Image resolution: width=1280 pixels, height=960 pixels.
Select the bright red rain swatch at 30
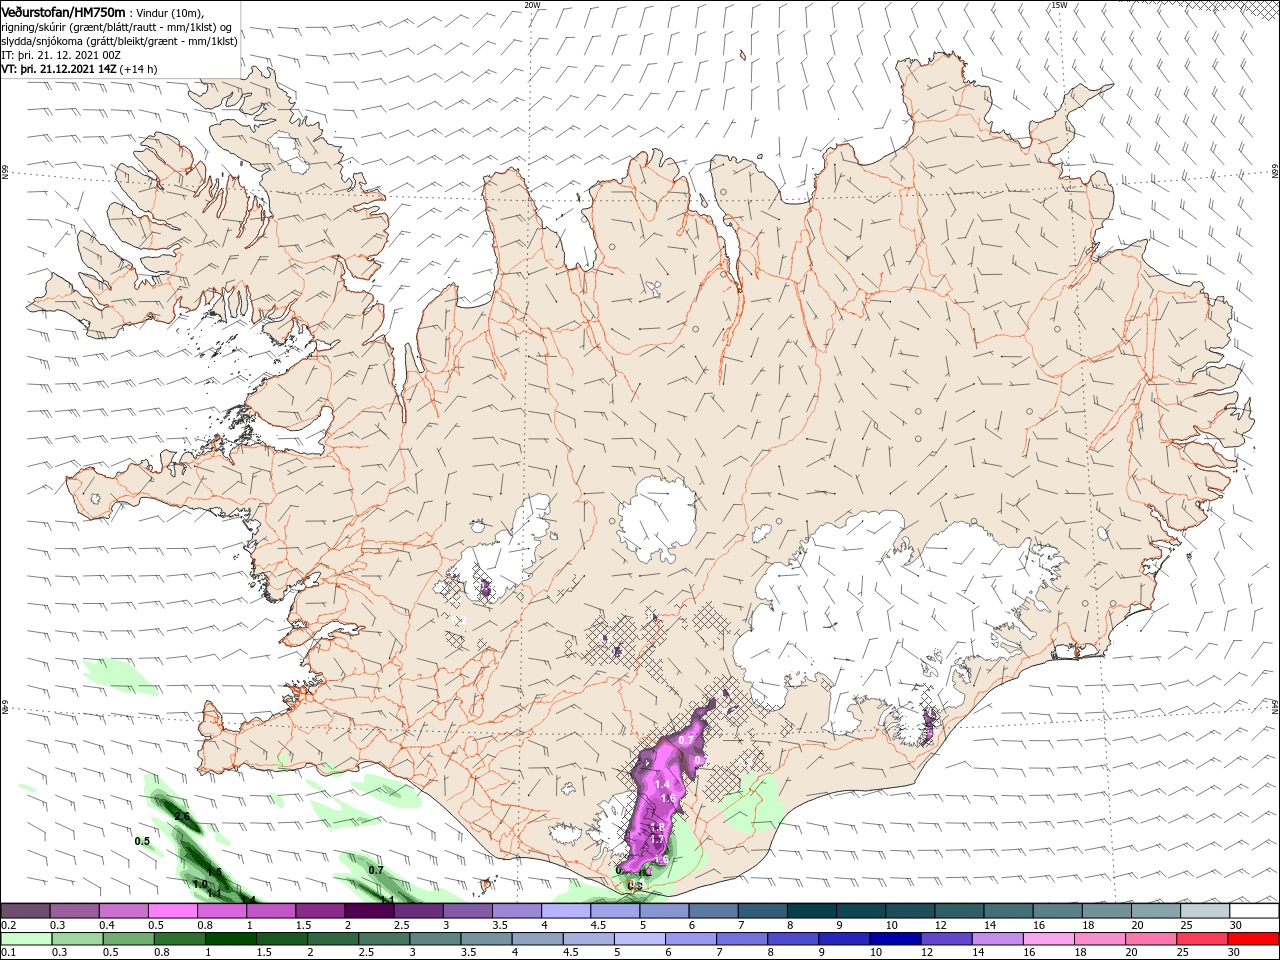[x=1254, y=939]
